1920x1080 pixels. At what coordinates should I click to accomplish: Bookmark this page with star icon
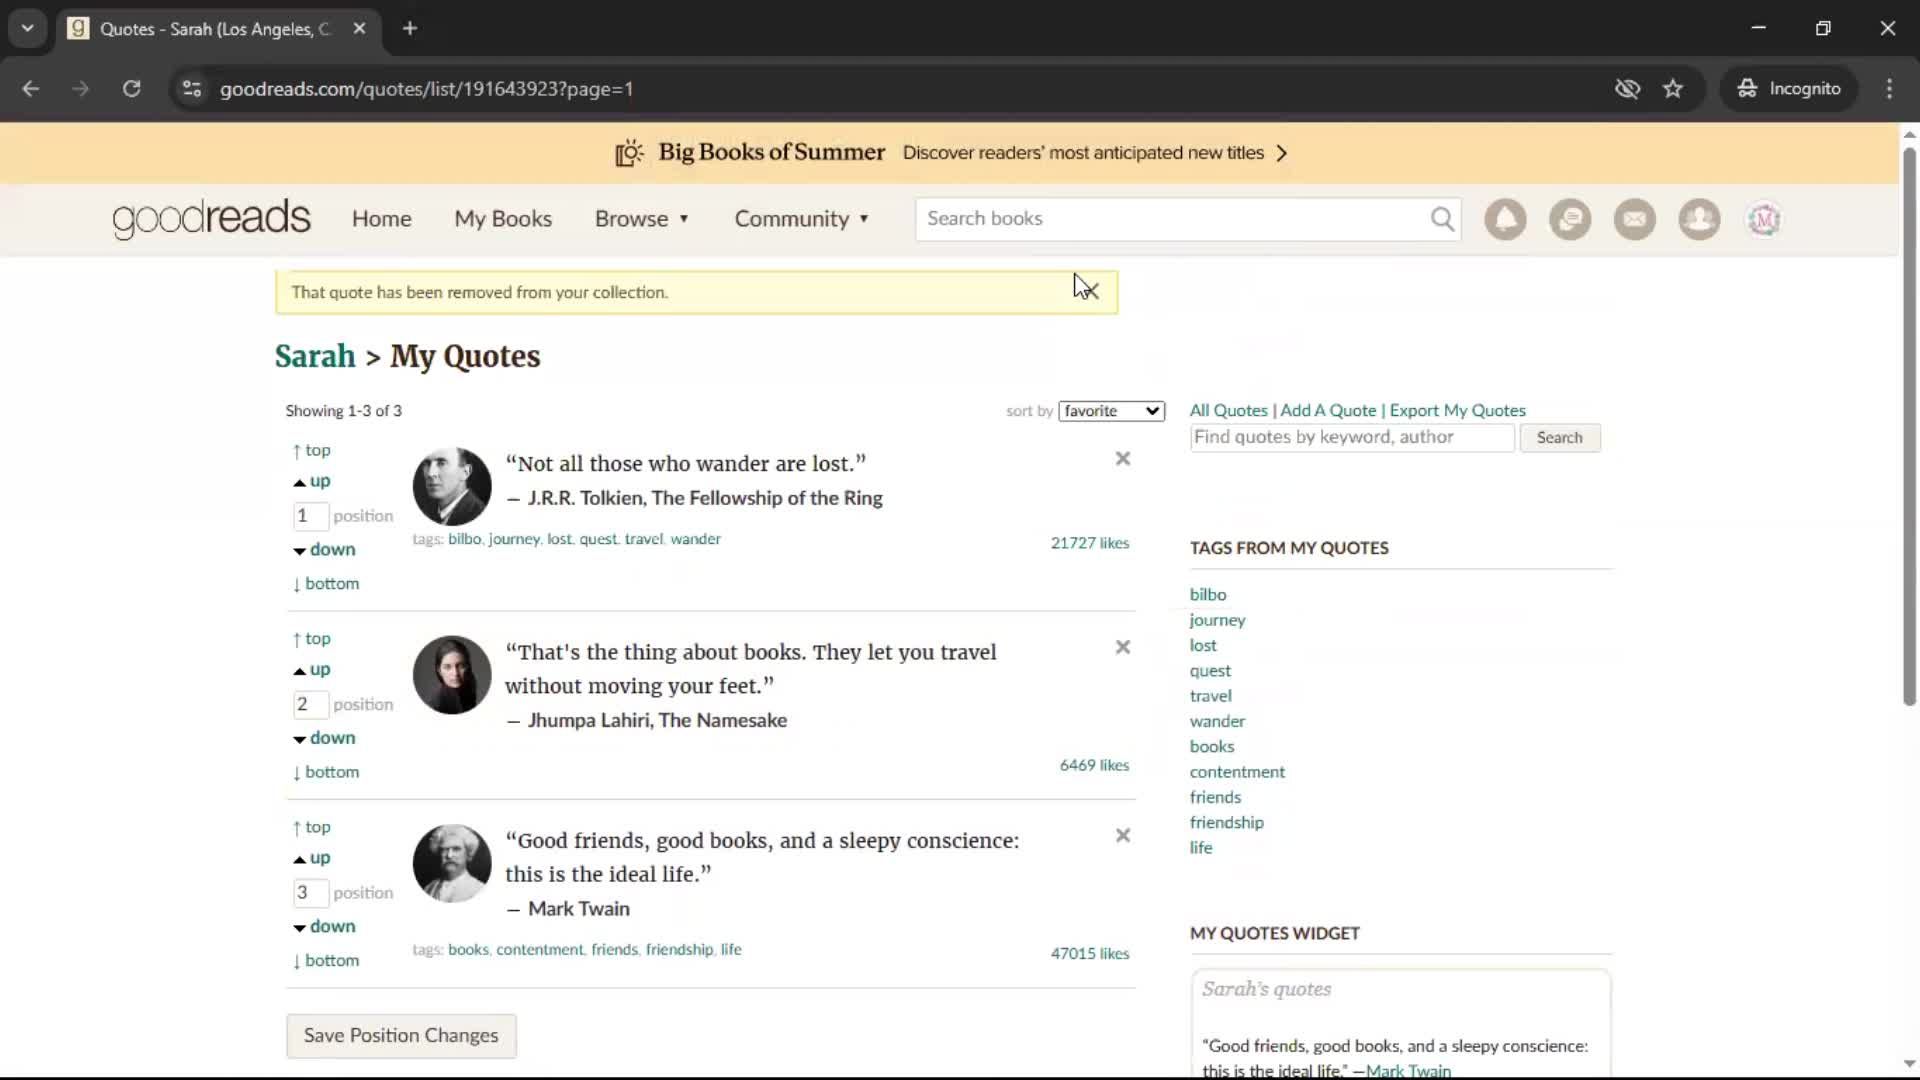(x=1673, y=89)
